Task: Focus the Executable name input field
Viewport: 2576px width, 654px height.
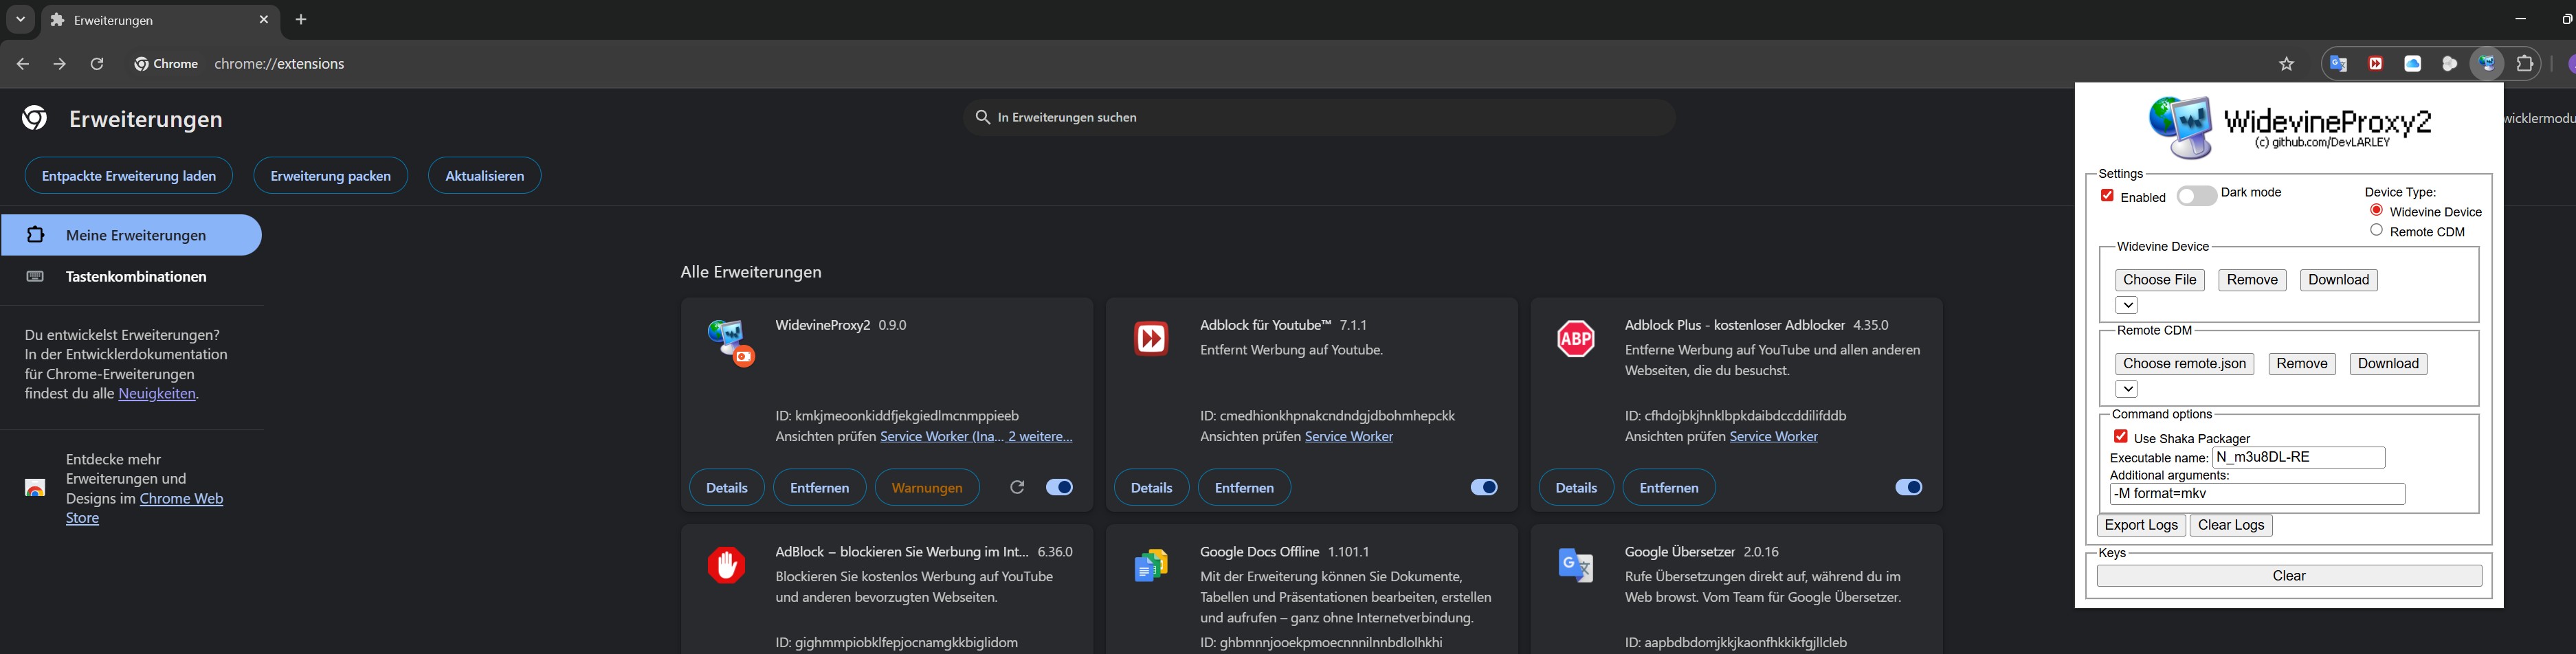Action: pos(2298,458)
